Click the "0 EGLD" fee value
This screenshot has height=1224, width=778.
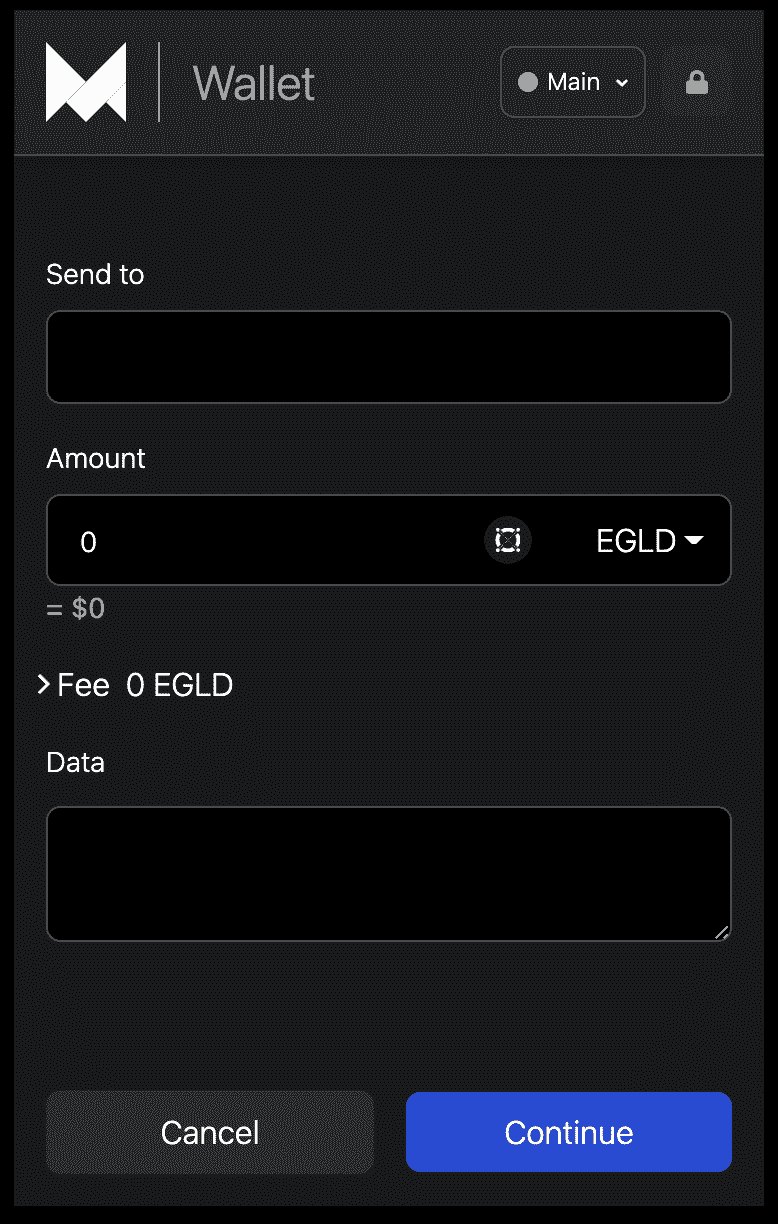180,685
